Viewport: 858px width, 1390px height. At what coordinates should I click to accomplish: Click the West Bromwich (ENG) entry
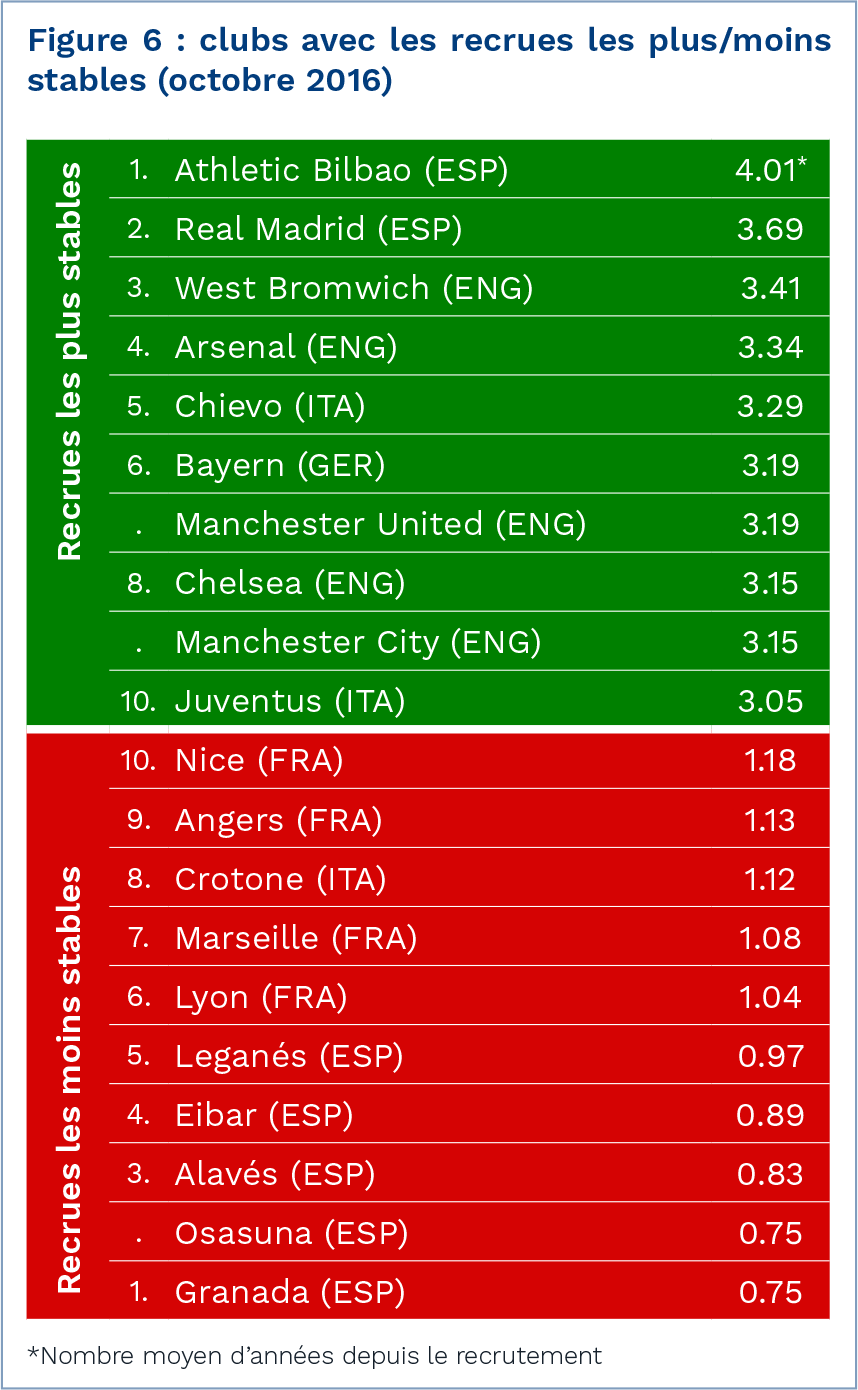click(353, 288)
